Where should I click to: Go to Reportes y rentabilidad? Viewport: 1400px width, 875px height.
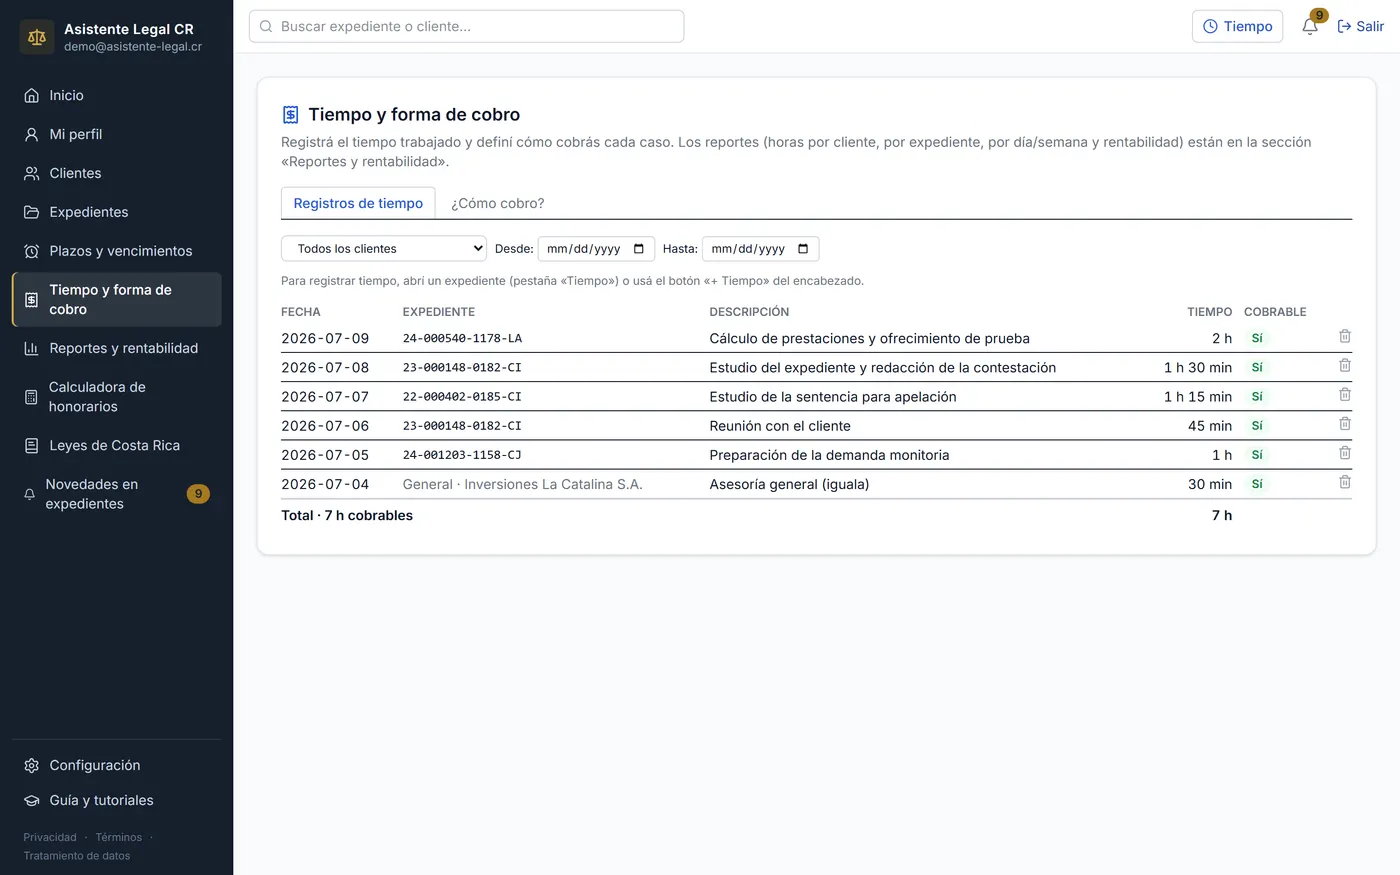tap(117, 349)
